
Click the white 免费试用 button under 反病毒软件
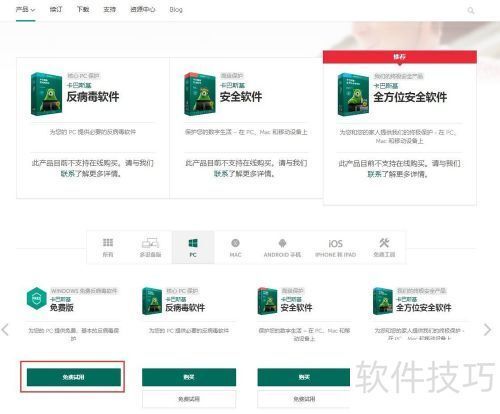[x=189, y=399]
